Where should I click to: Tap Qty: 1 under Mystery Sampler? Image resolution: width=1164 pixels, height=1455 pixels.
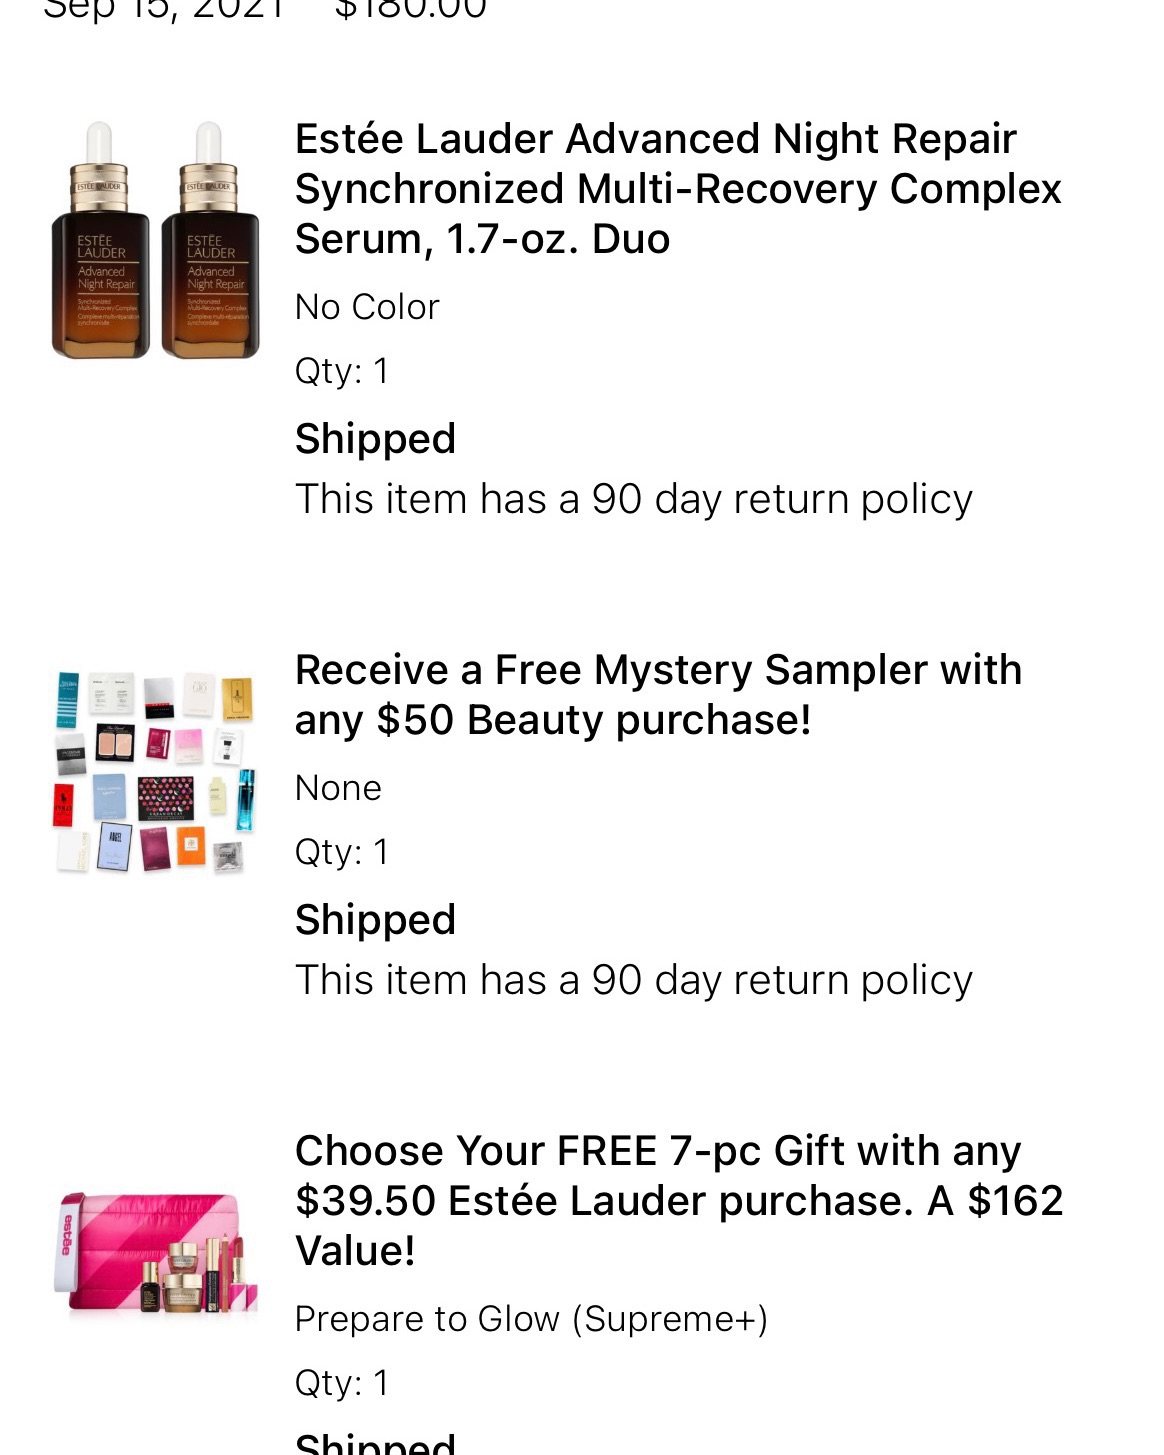341,852
